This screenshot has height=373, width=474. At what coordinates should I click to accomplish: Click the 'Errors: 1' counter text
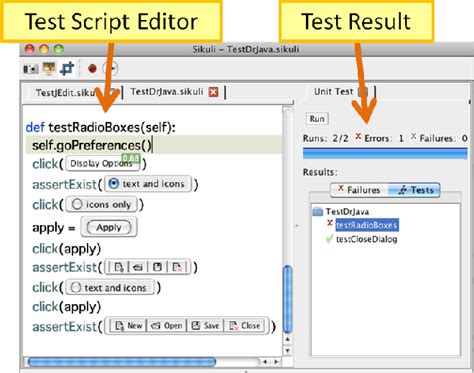(x=384, y=138)
